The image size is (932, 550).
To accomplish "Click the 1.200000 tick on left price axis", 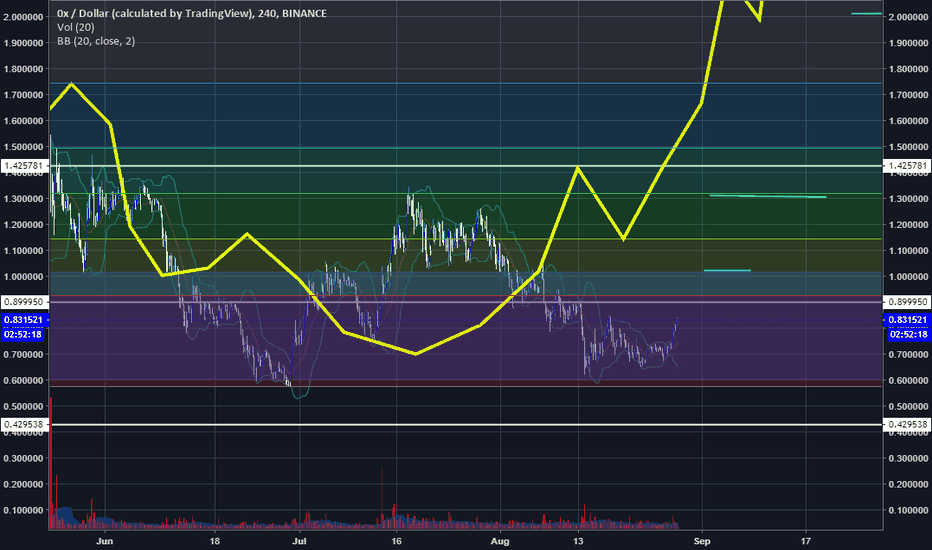I will click(23, 225).
